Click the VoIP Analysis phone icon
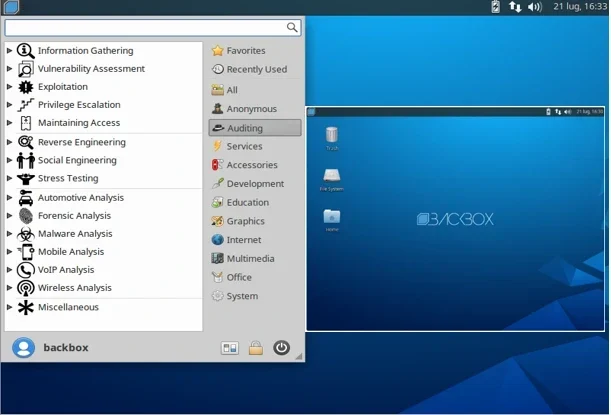Screen dimensions: 611x415 (26, 270)
